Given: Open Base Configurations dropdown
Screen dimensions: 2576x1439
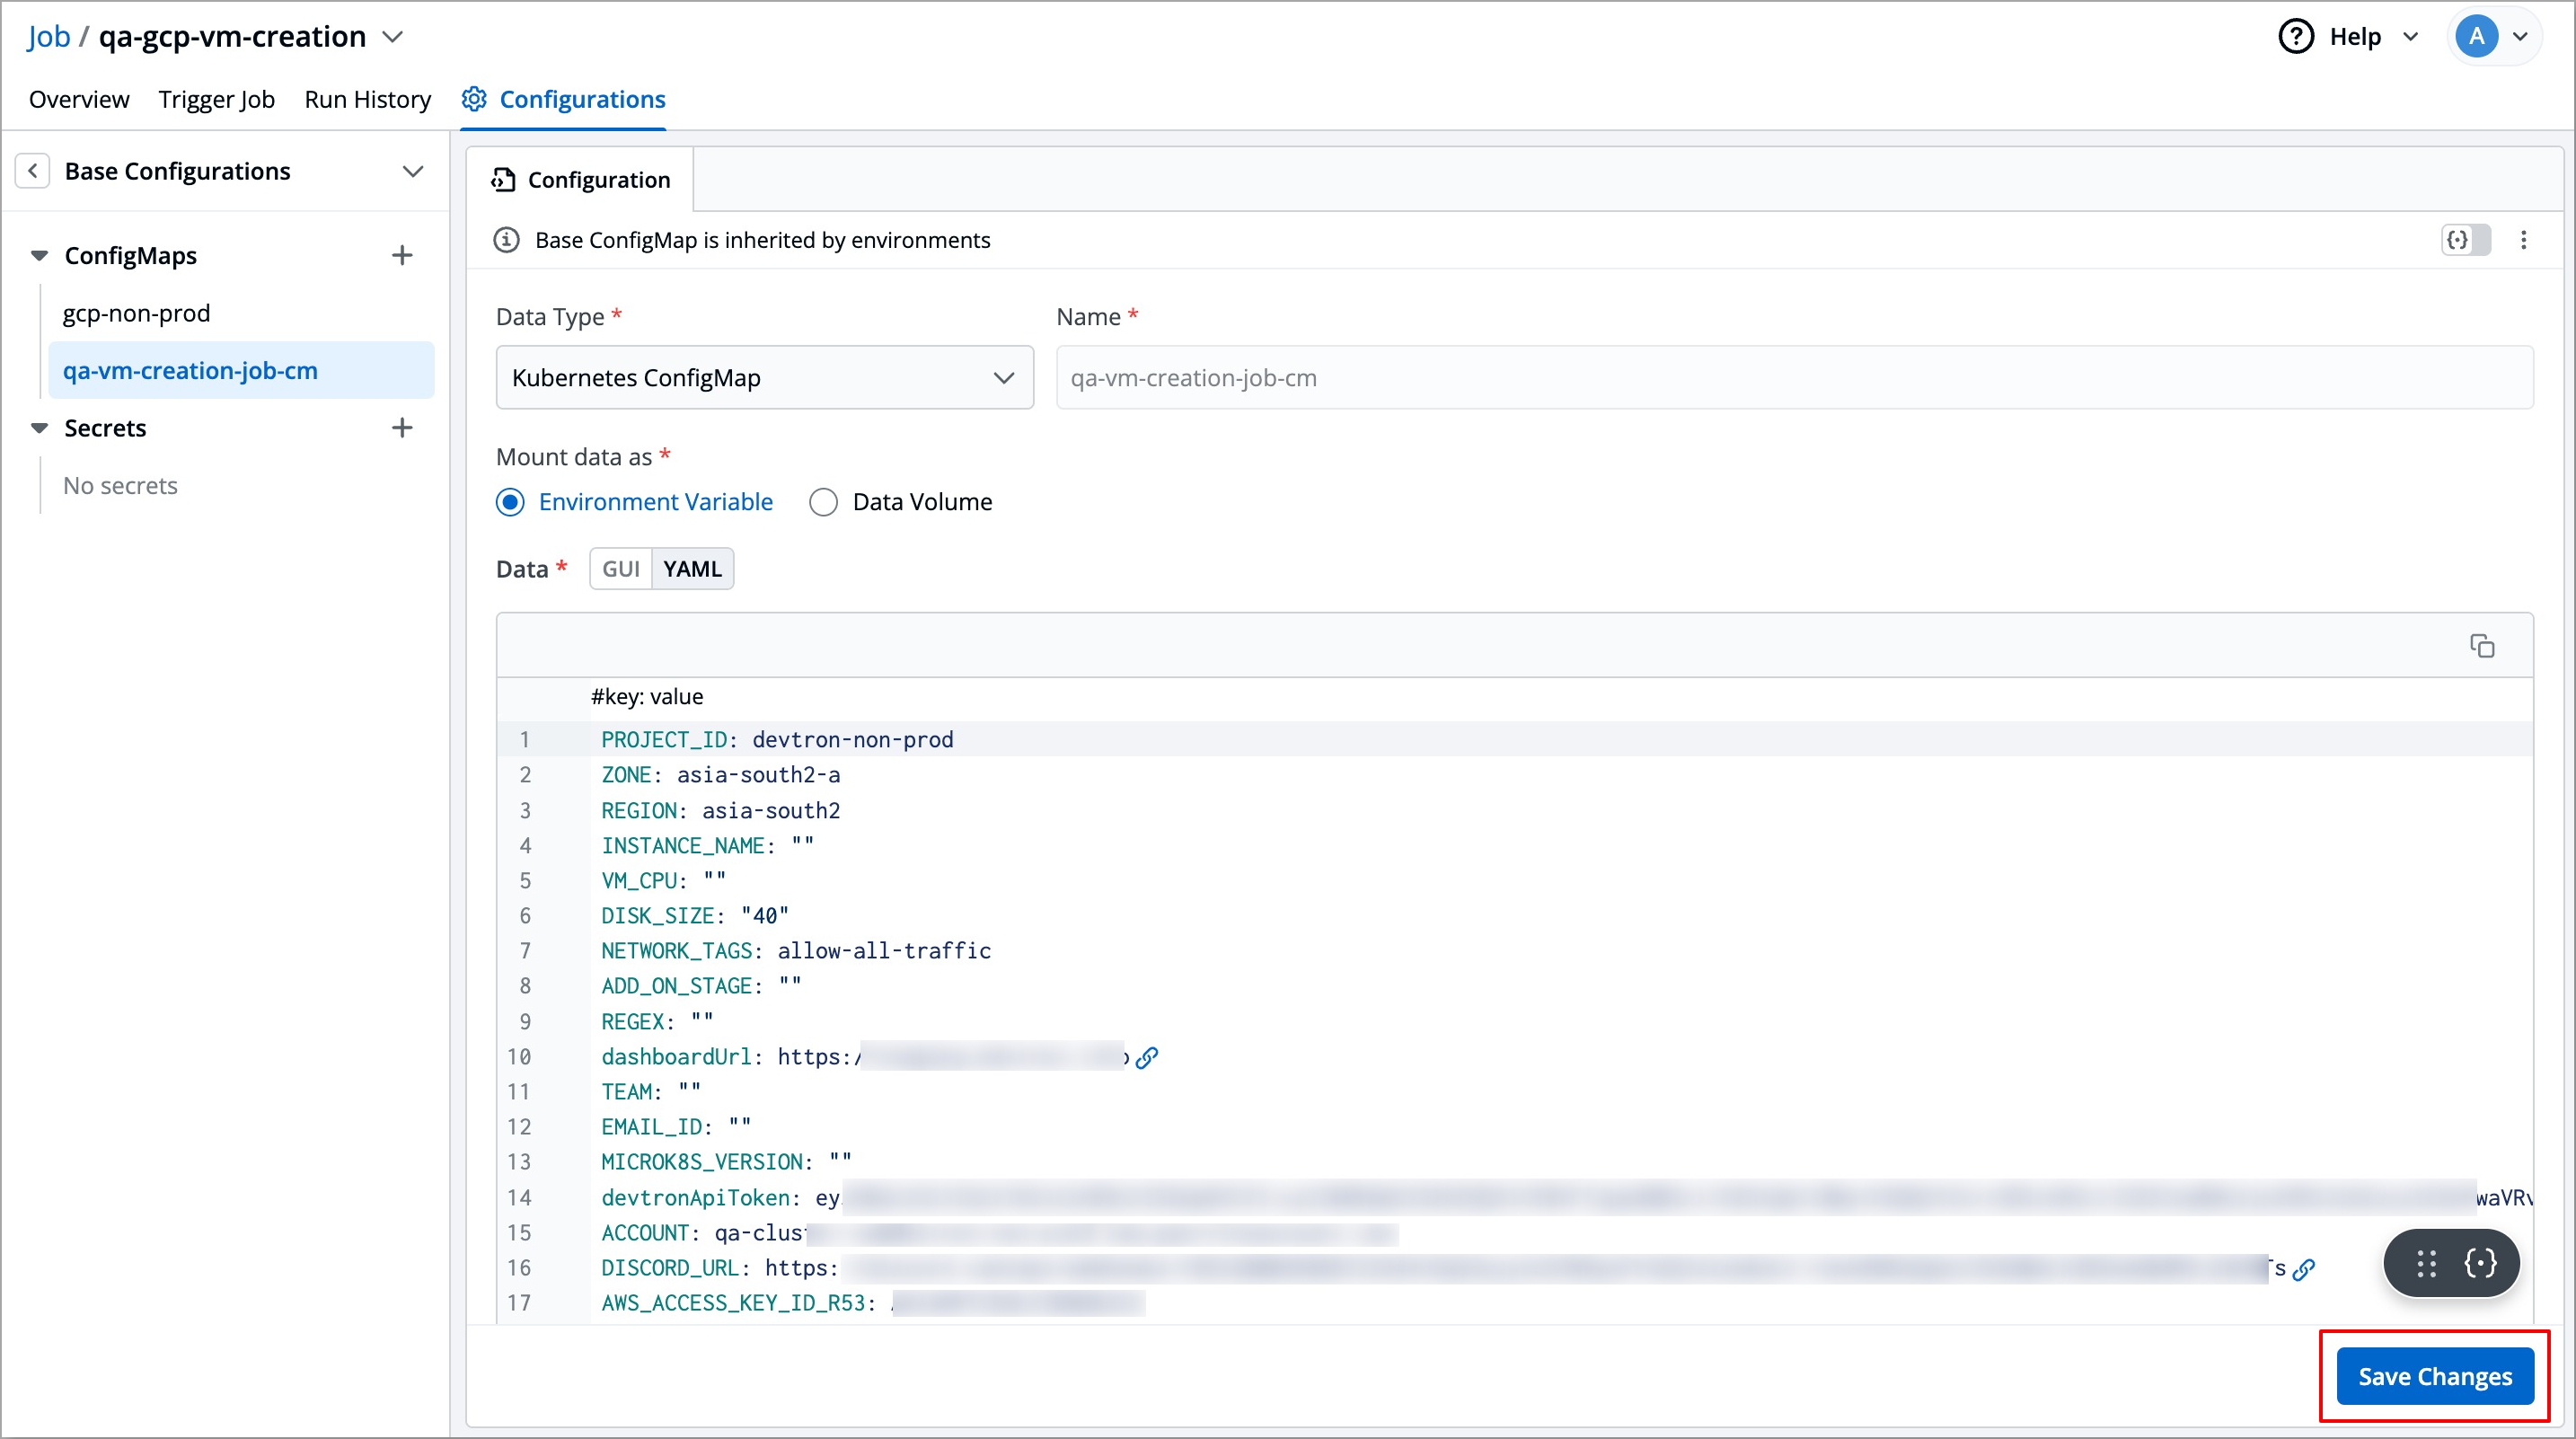Looking at the screenshot, I should click(412, 171).
